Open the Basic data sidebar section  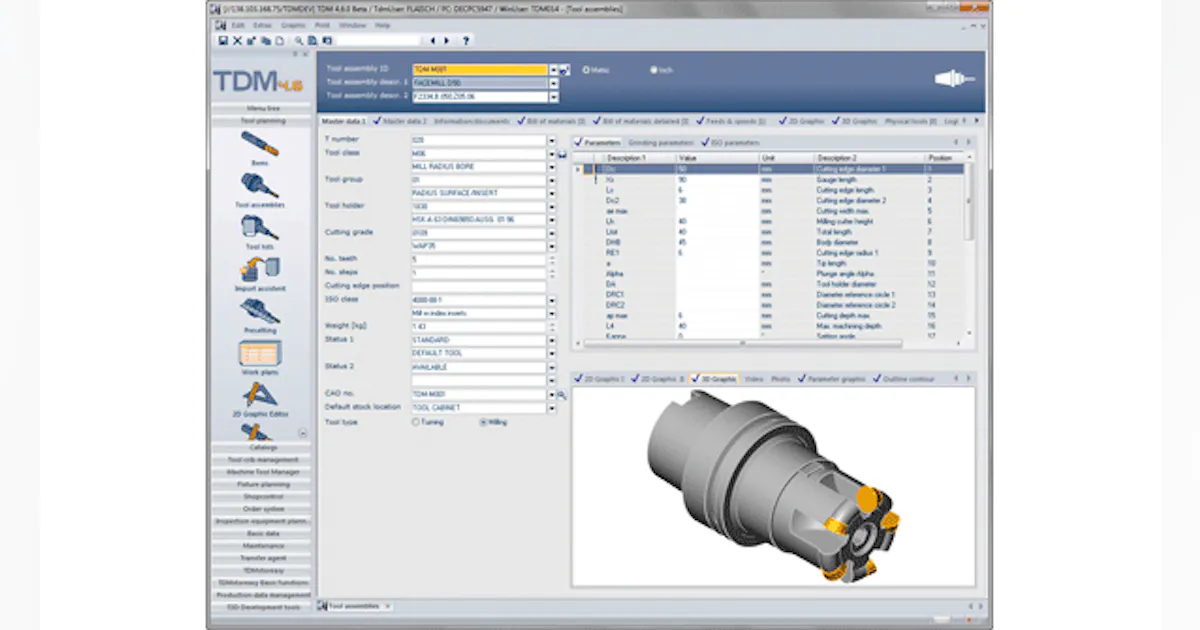[263, 533]
